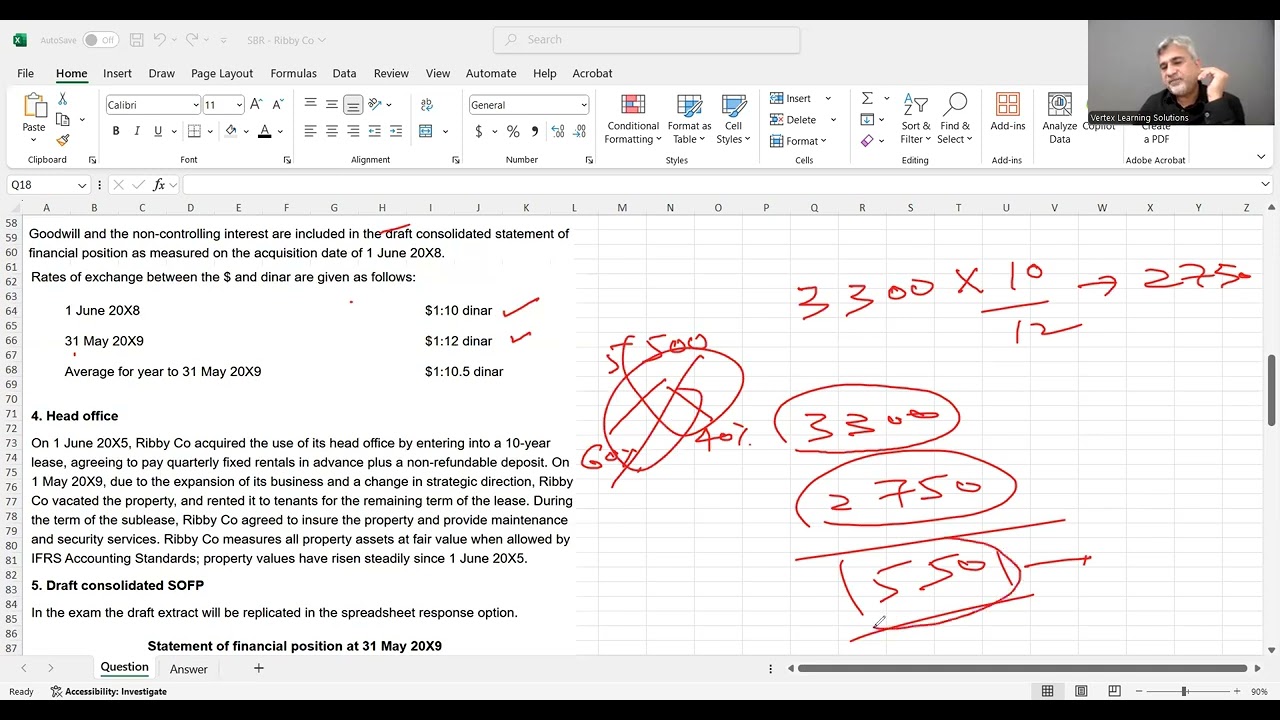This screenshot has width=1280, height=720.
Task: Click the Search box in the title bar
Action: [x=647, y=40]
